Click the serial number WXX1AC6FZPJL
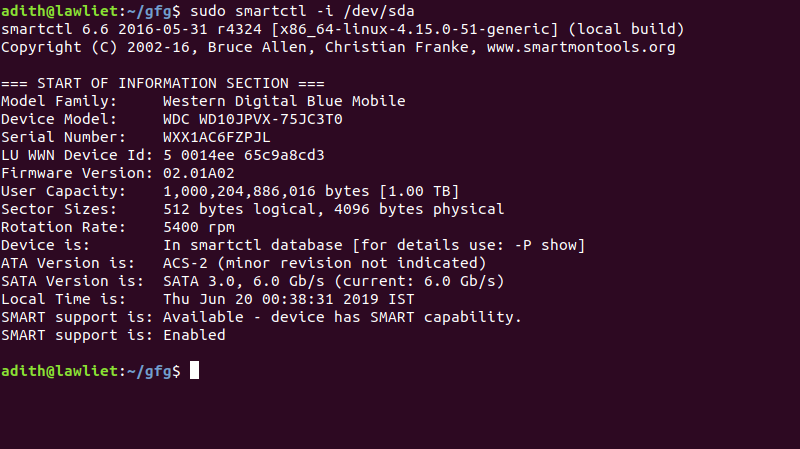This screenshot has height=449, width=800. [x=217, y=137]
